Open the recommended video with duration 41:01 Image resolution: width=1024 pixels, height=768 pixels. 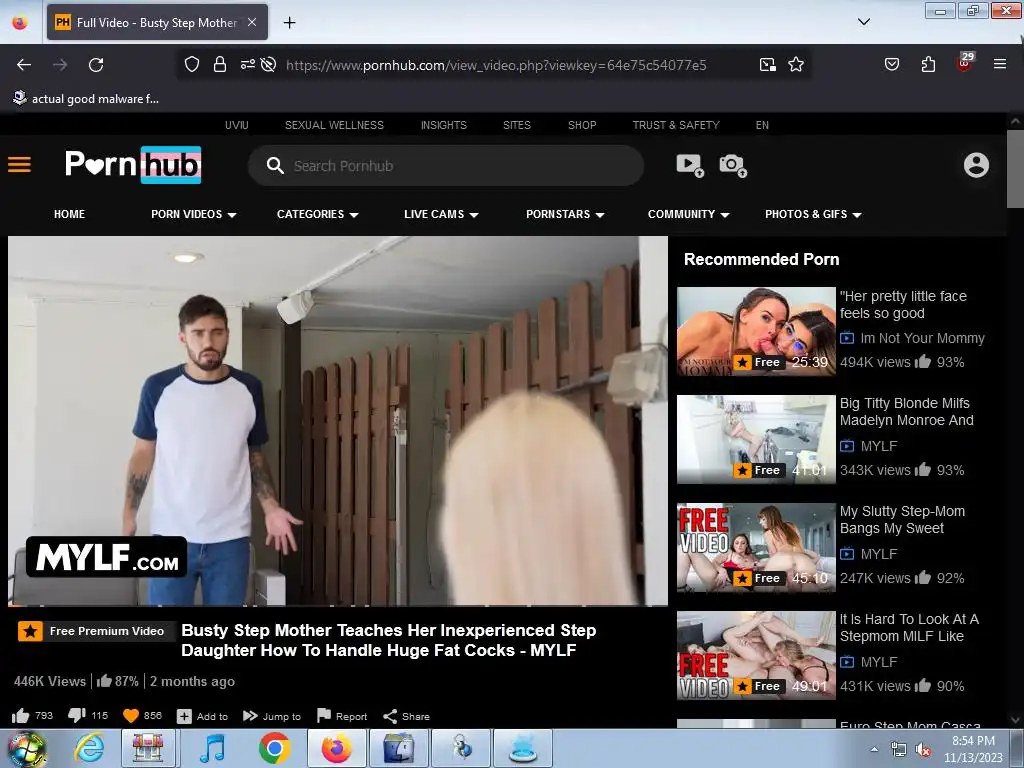point(756,440)
